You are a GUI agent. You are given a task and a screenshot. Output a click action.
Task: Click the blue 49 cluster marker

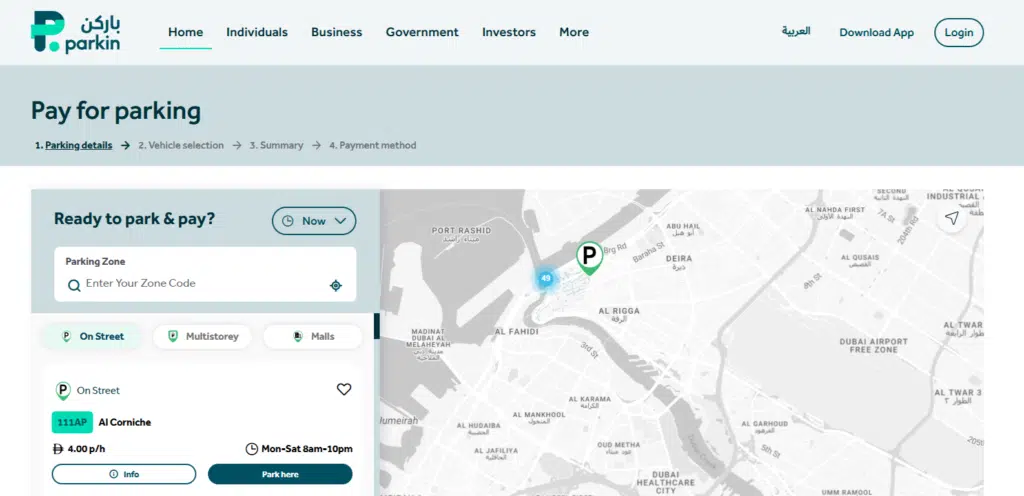pyautogui.click(x=545, y=279)
